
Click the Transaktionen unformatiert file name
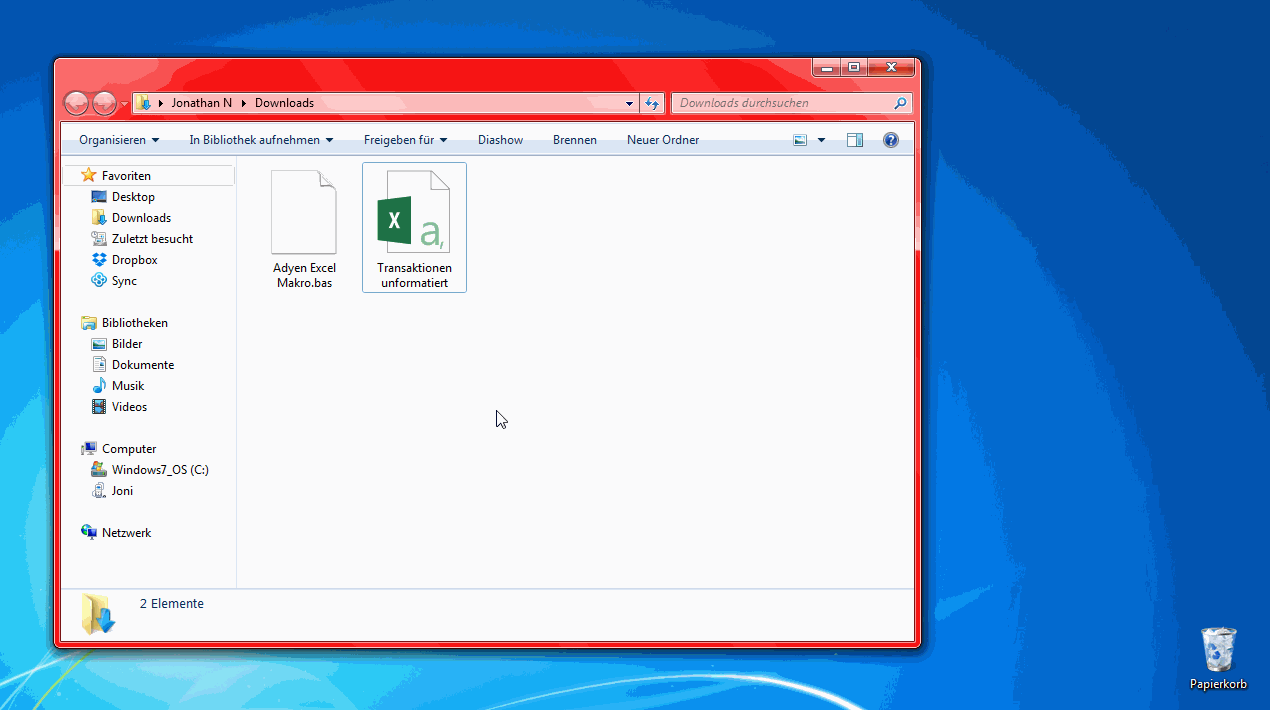coord(414,275)
